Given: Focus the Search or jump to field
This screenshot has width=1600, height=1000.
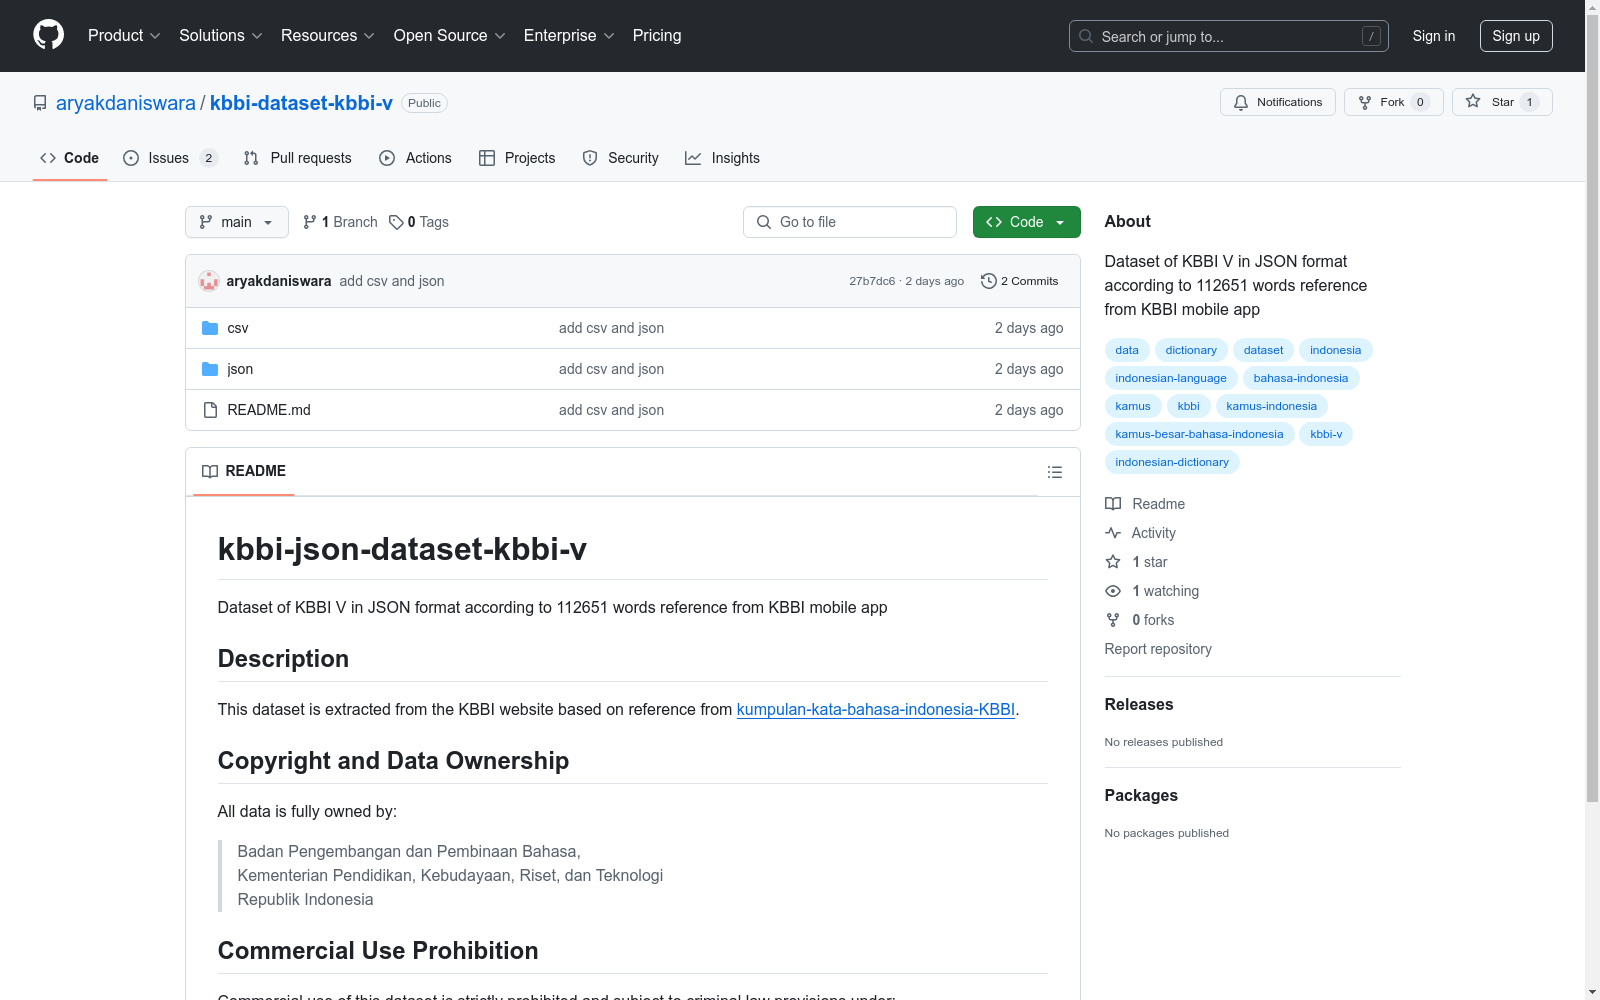Looking at the screenshot, I should (x=1229, y=36).
